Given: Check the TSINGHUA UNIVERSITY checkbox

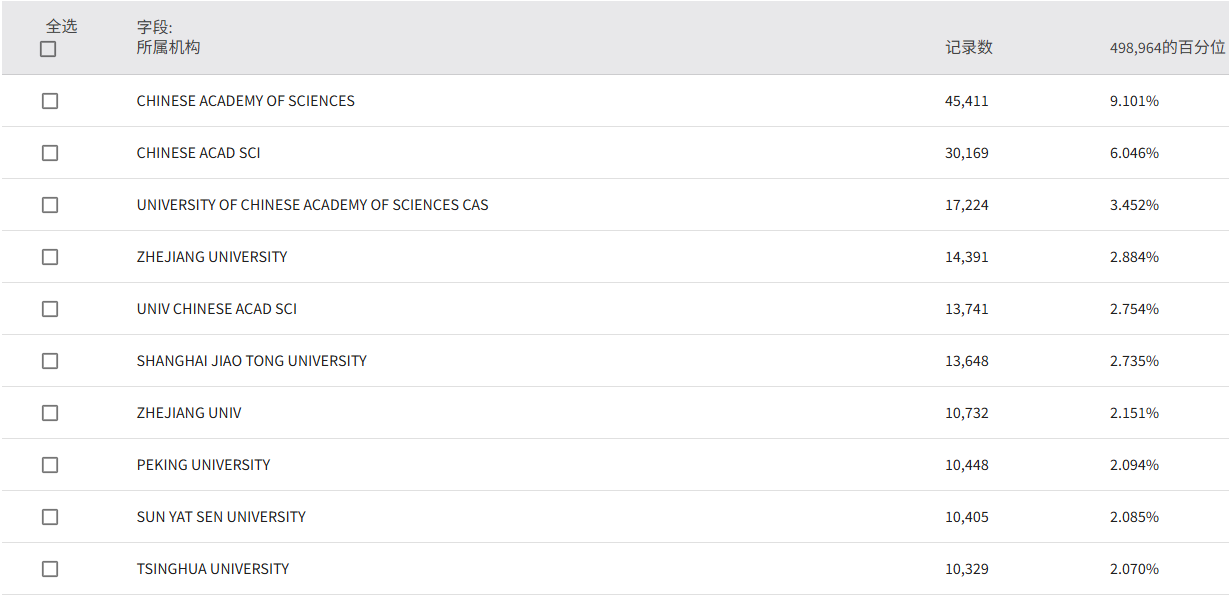Looking at the screenshot, I should coord(50,569).
